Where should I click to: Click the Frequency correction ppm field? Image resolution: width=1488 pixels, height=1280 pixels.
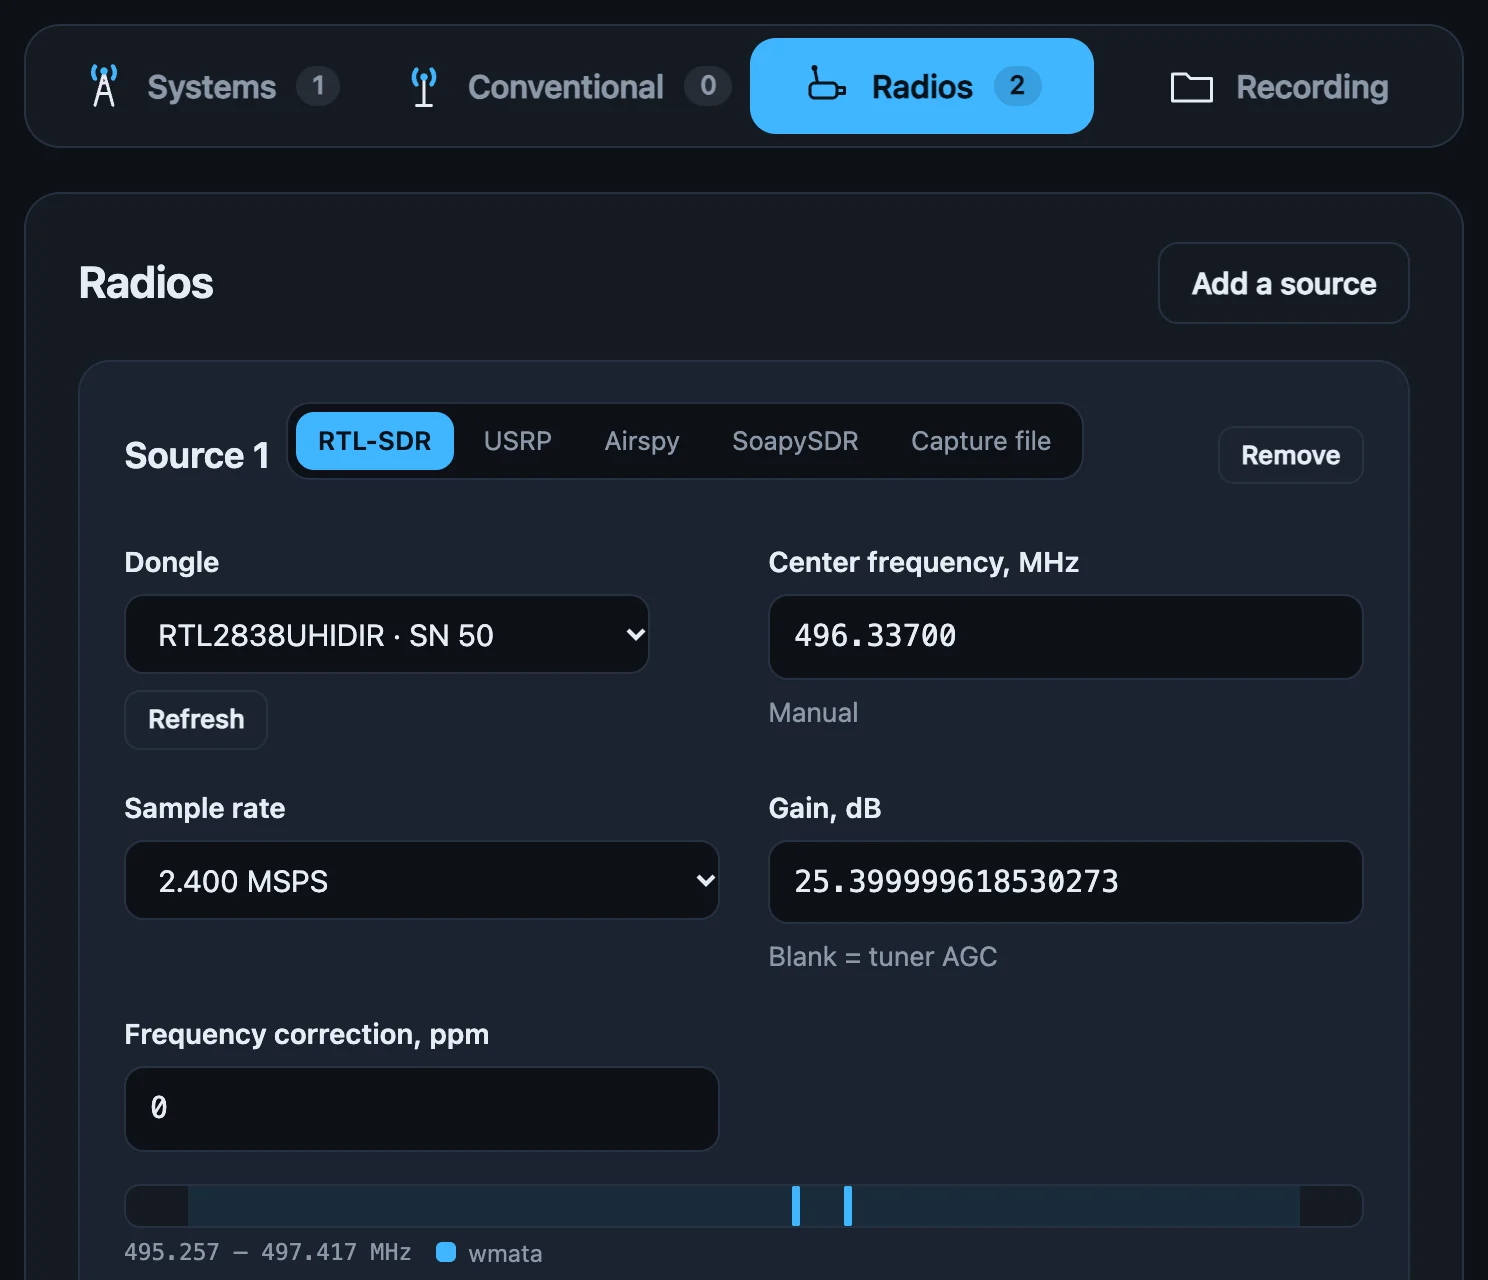(422, 1108)
